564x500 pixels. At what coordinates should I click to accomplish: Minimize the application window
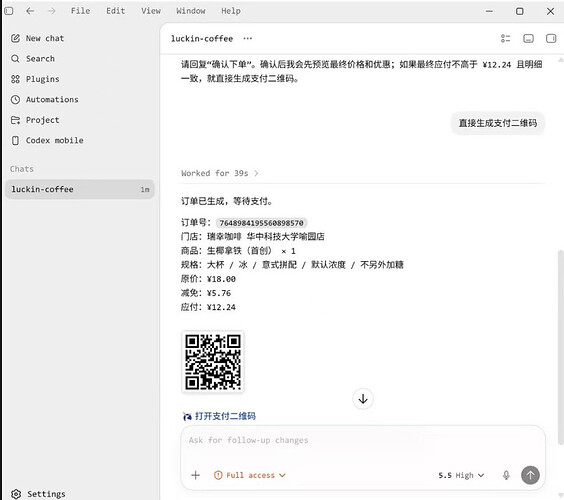(x=489, y=11)
